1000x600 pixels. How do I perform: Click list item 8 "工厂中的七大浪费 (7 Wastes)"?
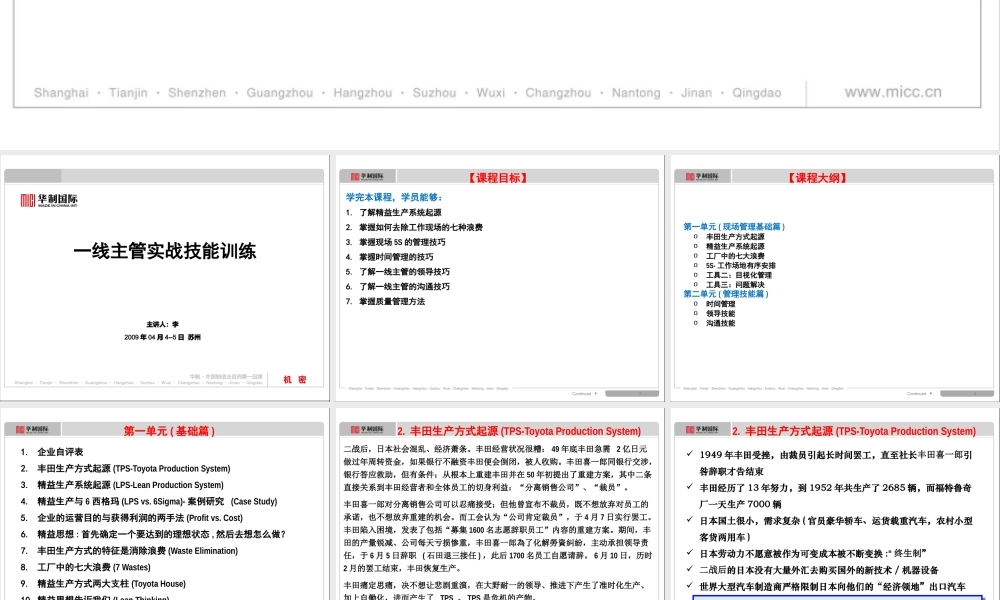point(94,567)
